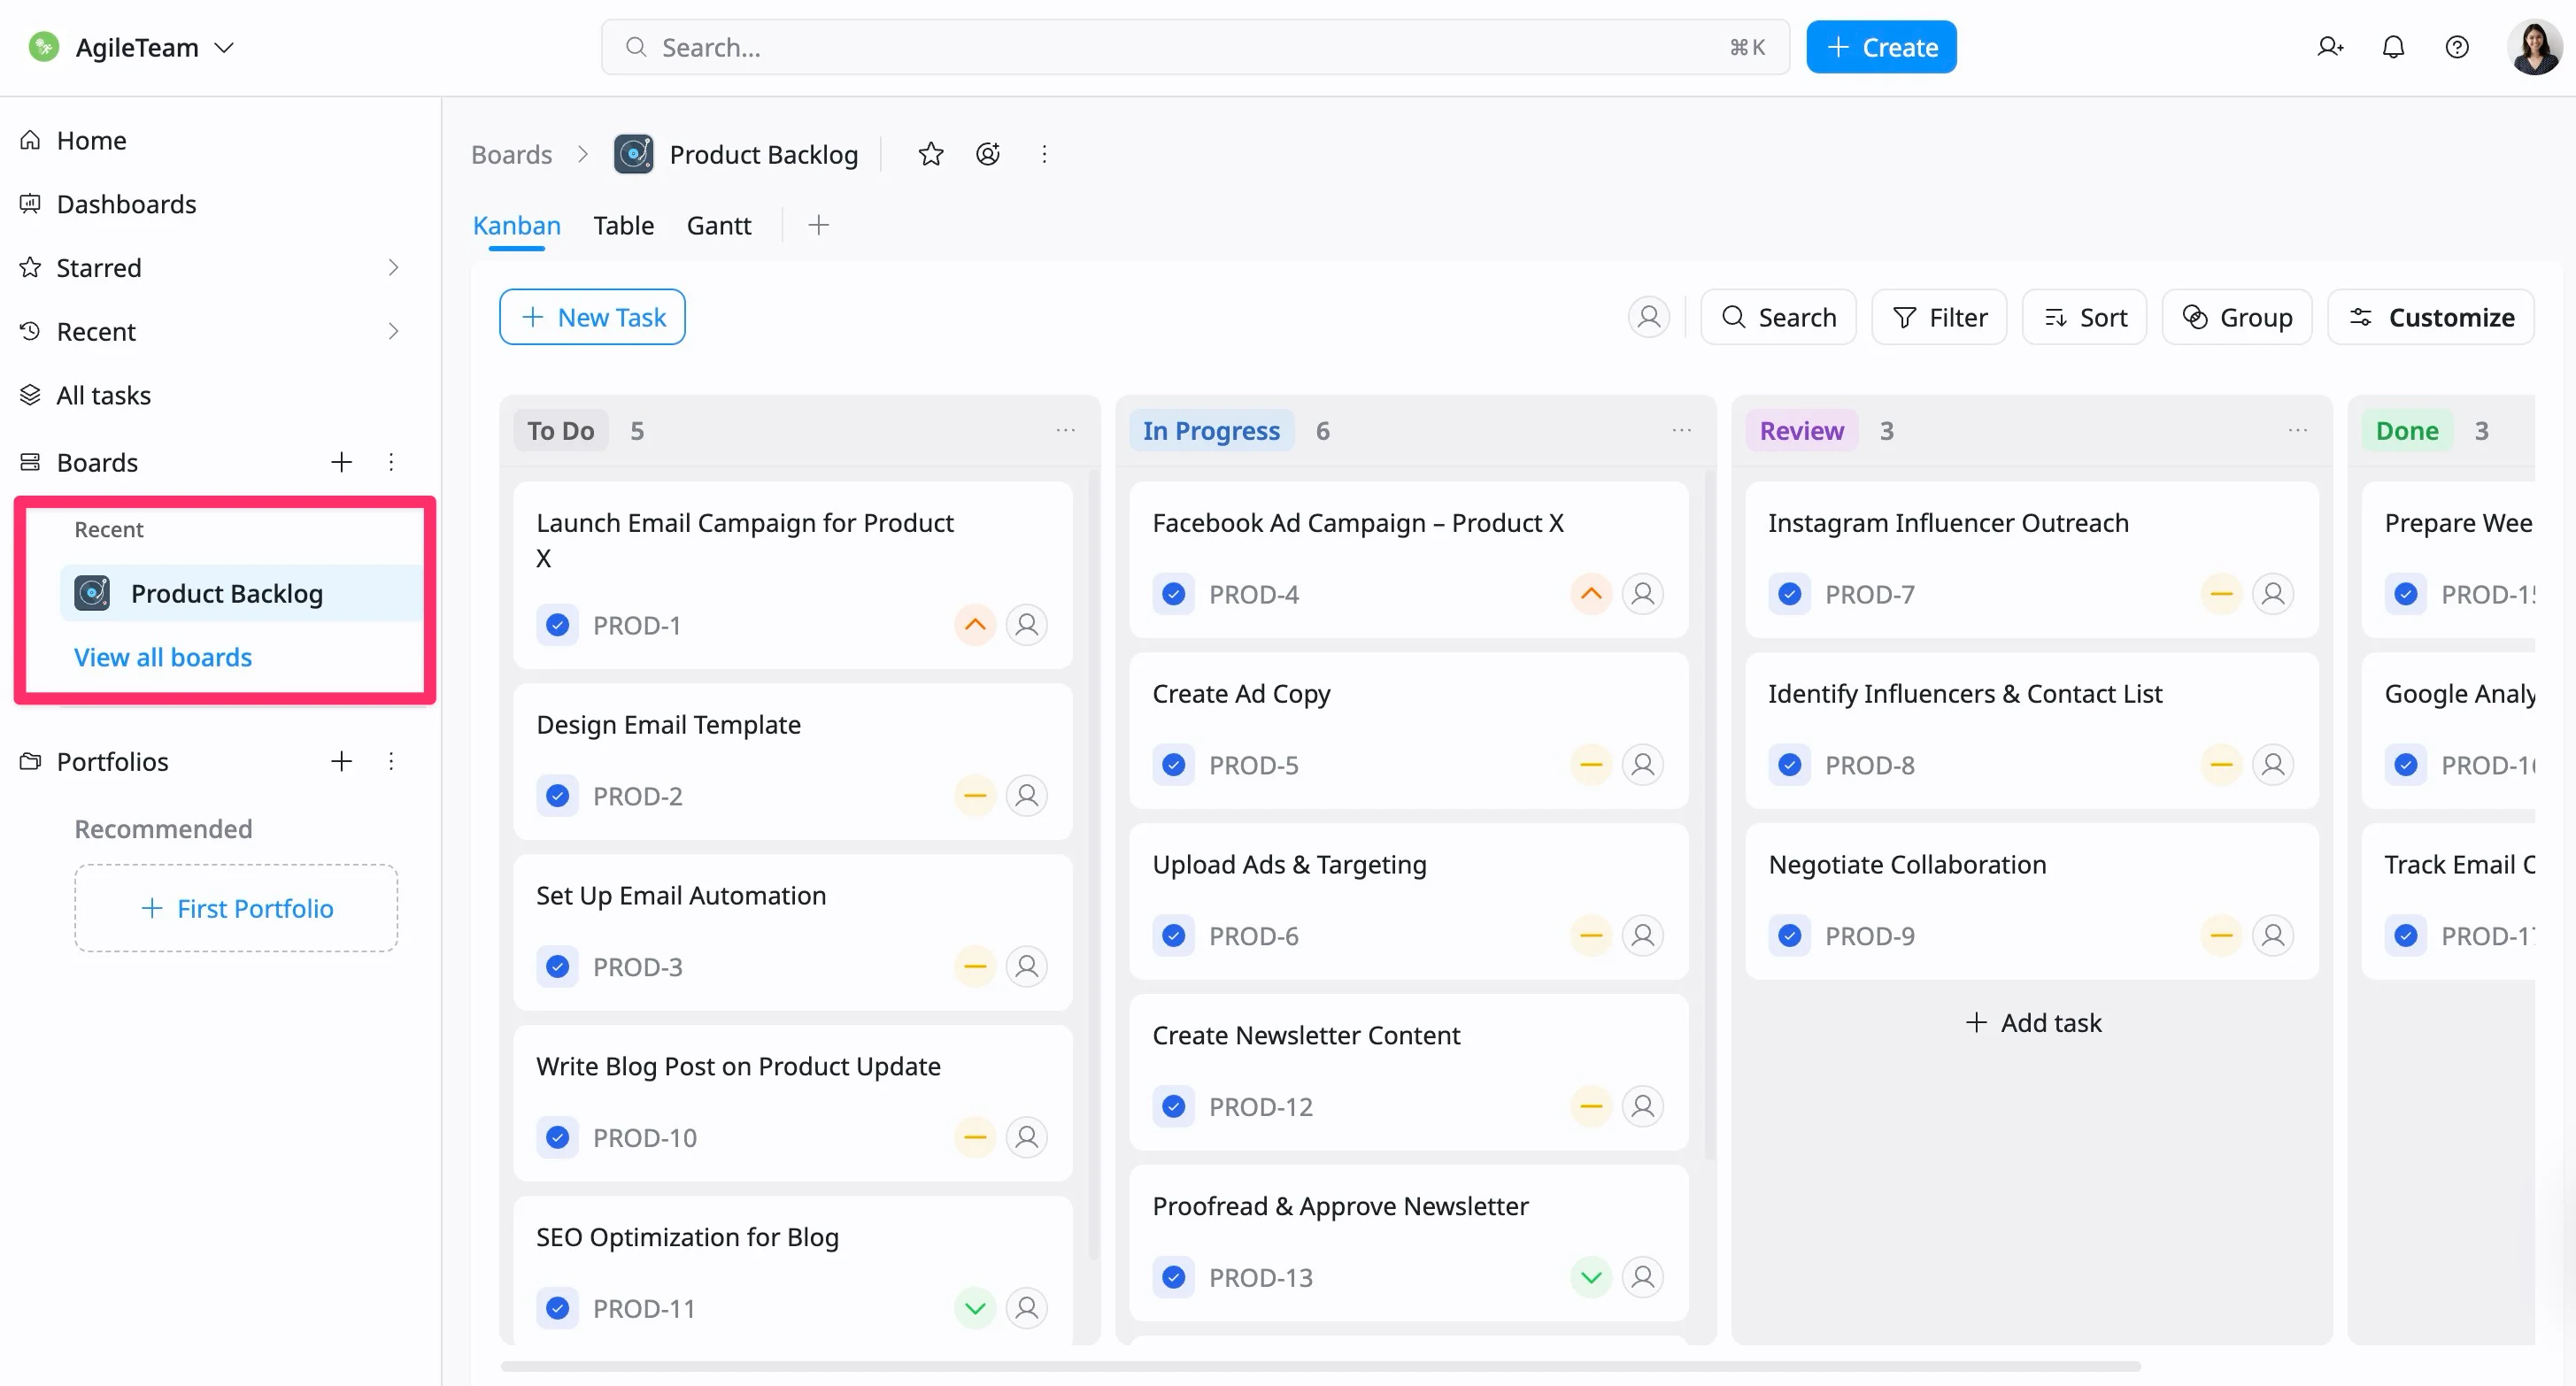
Task: Click the assignee filter avatar icon
Action: pyautogui.click(x=1648, y=317)
